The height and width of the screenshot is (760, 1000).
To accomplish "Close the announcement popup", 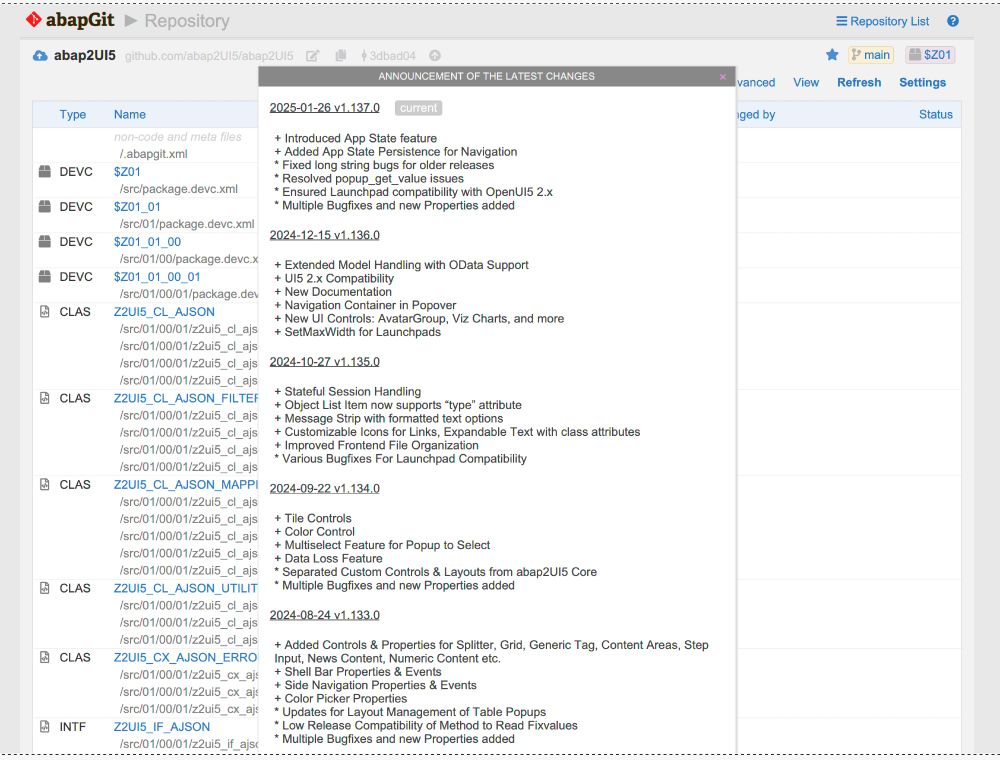I will tap(723, 77).
